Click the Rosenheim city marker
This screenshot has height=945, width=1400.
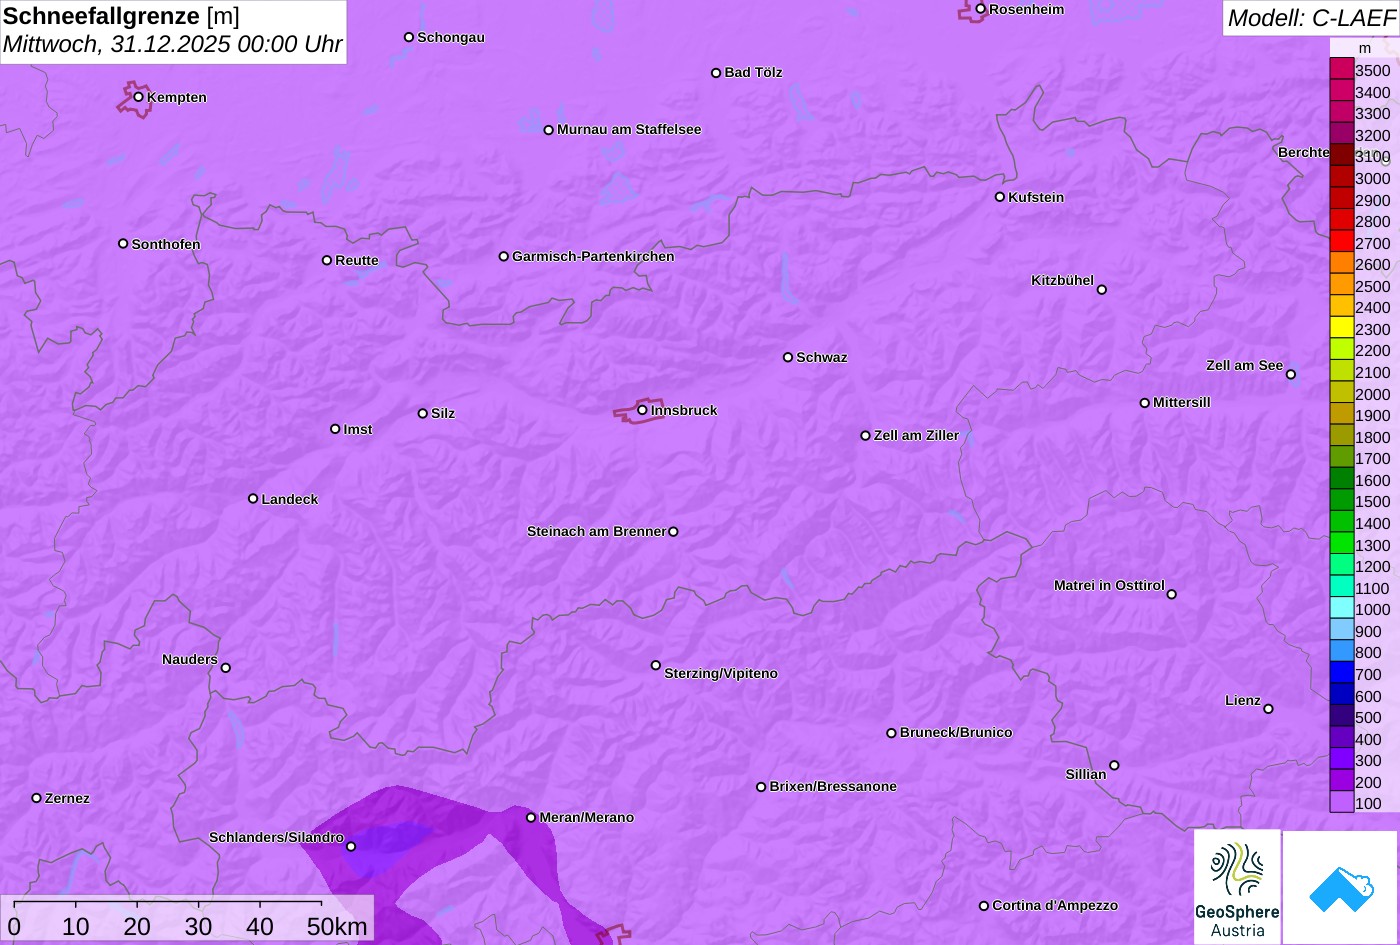[x=981, y=9]
